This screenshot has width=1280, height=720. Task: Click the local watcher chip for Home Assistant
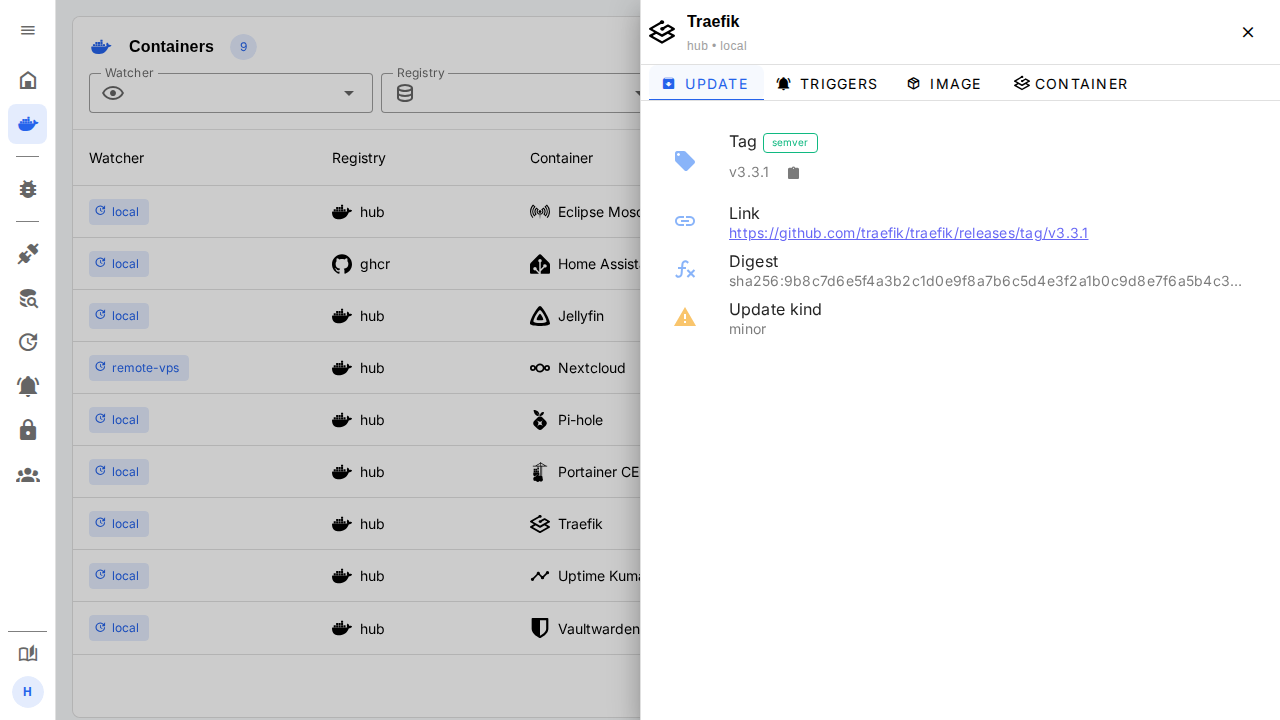pyautogui.click(x=119, y=264)
